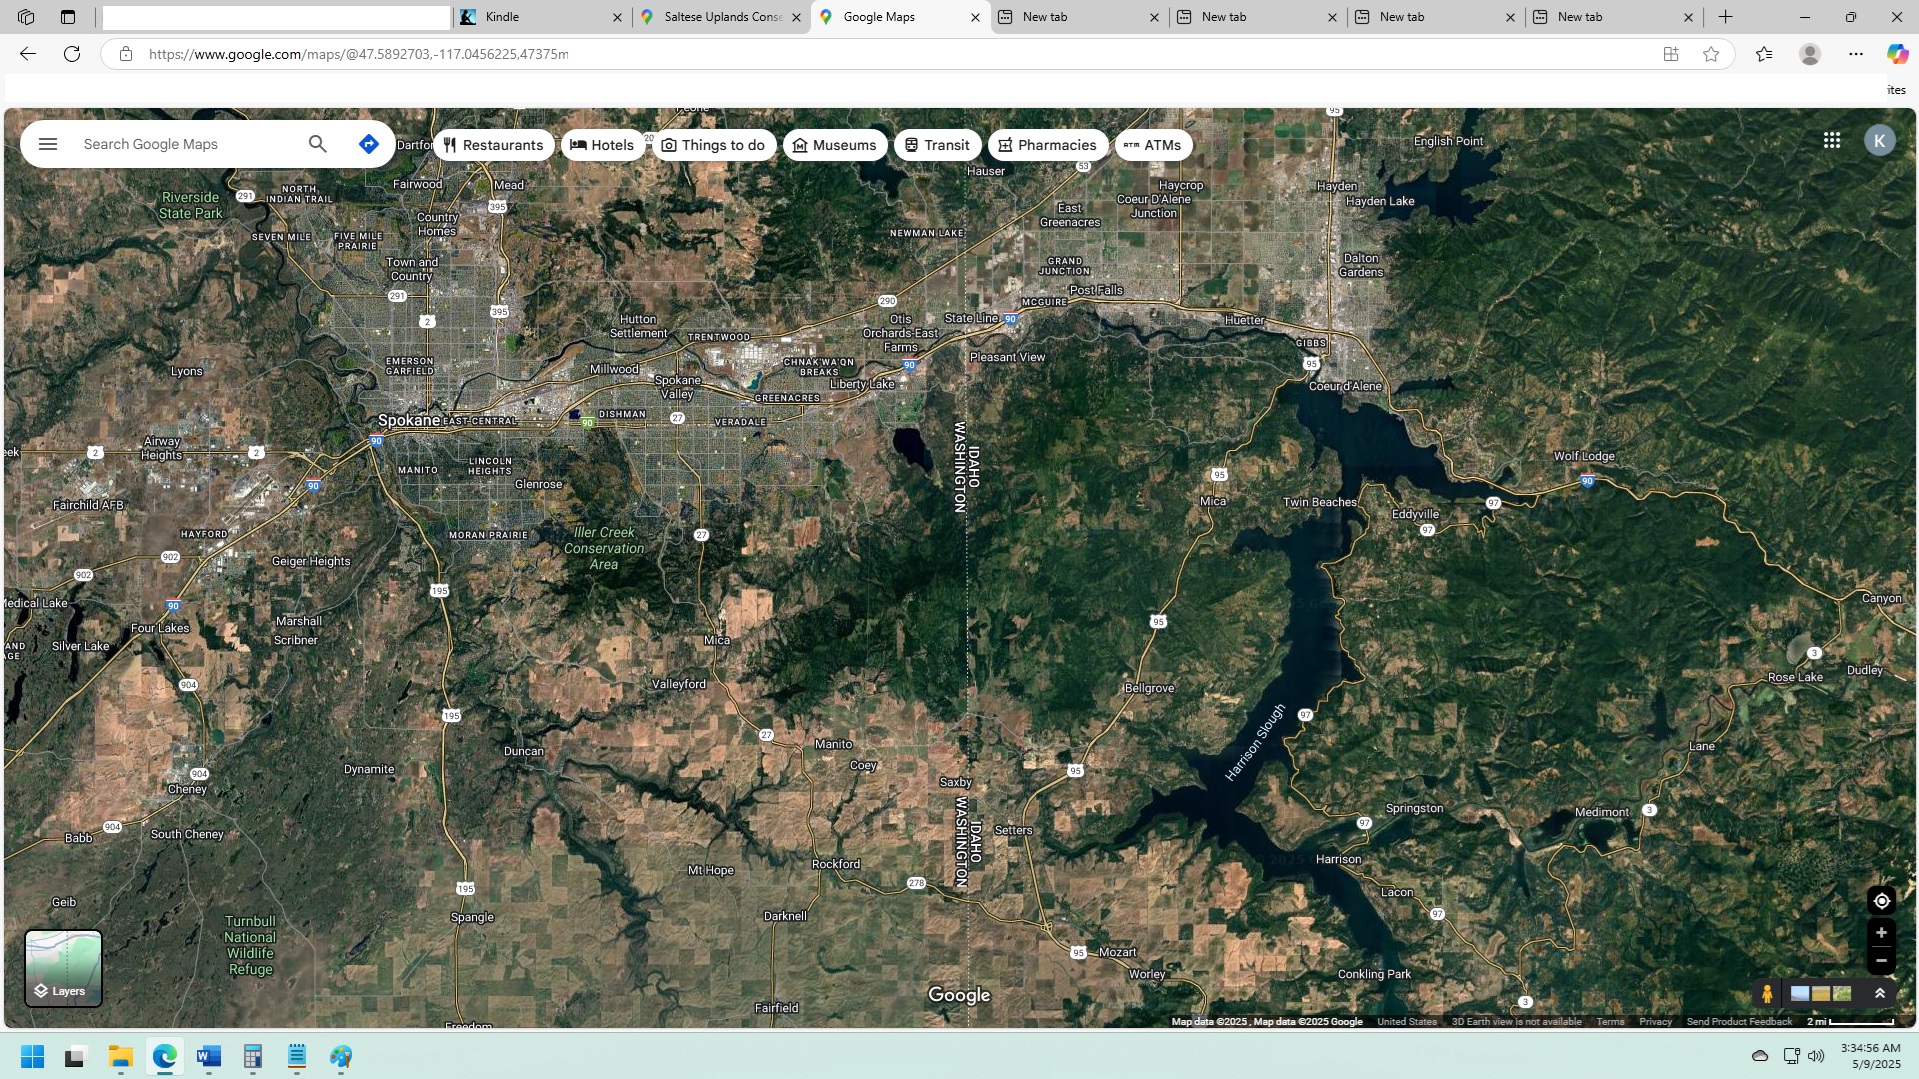Switch map type via Layers thumbnail
Image resolution: width=1919 pixels, height=1079 pixels.
pos(63,968)
